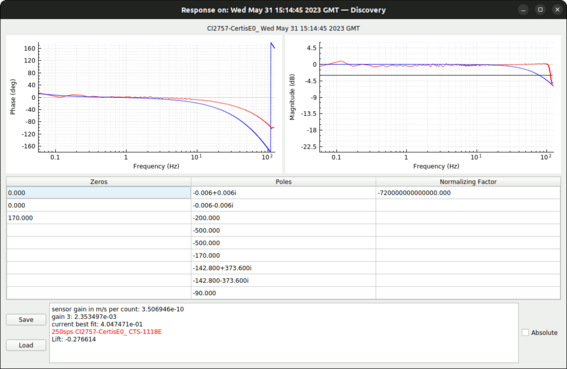Select the highlighted first zero cell 0.000

(99, 193)
